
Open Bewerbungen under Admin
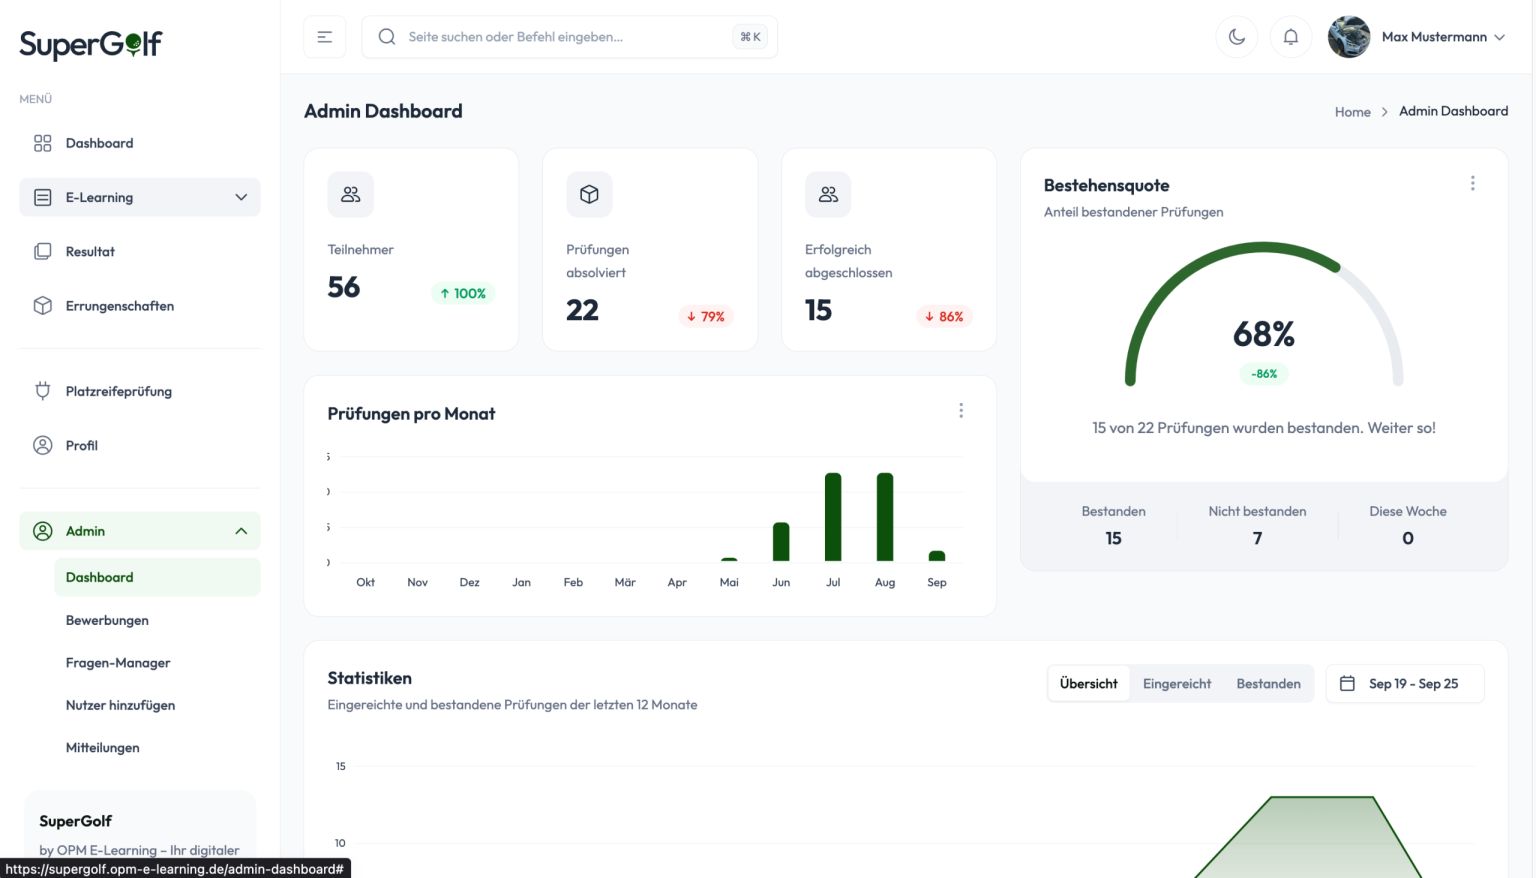pos(157,620)
